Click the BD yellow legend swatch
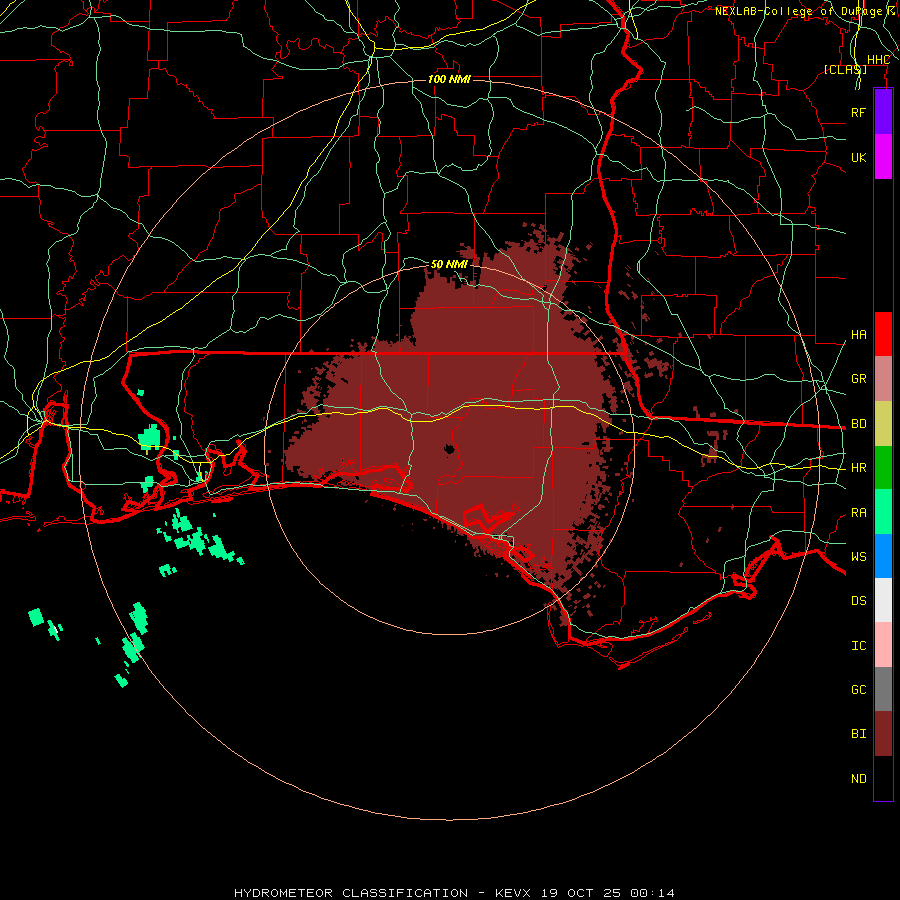The image size is (900, 900). click(883, 424)
